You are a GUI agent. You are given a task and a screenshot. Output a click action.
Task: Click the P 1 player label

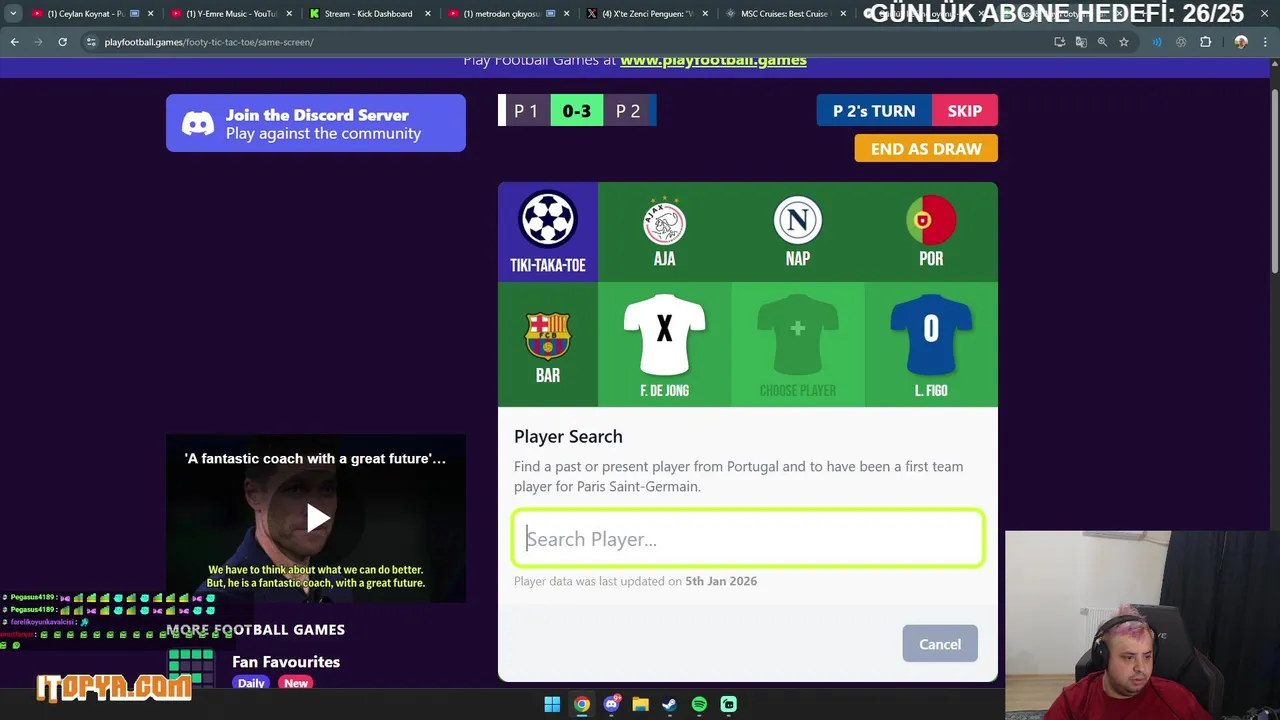526,111
